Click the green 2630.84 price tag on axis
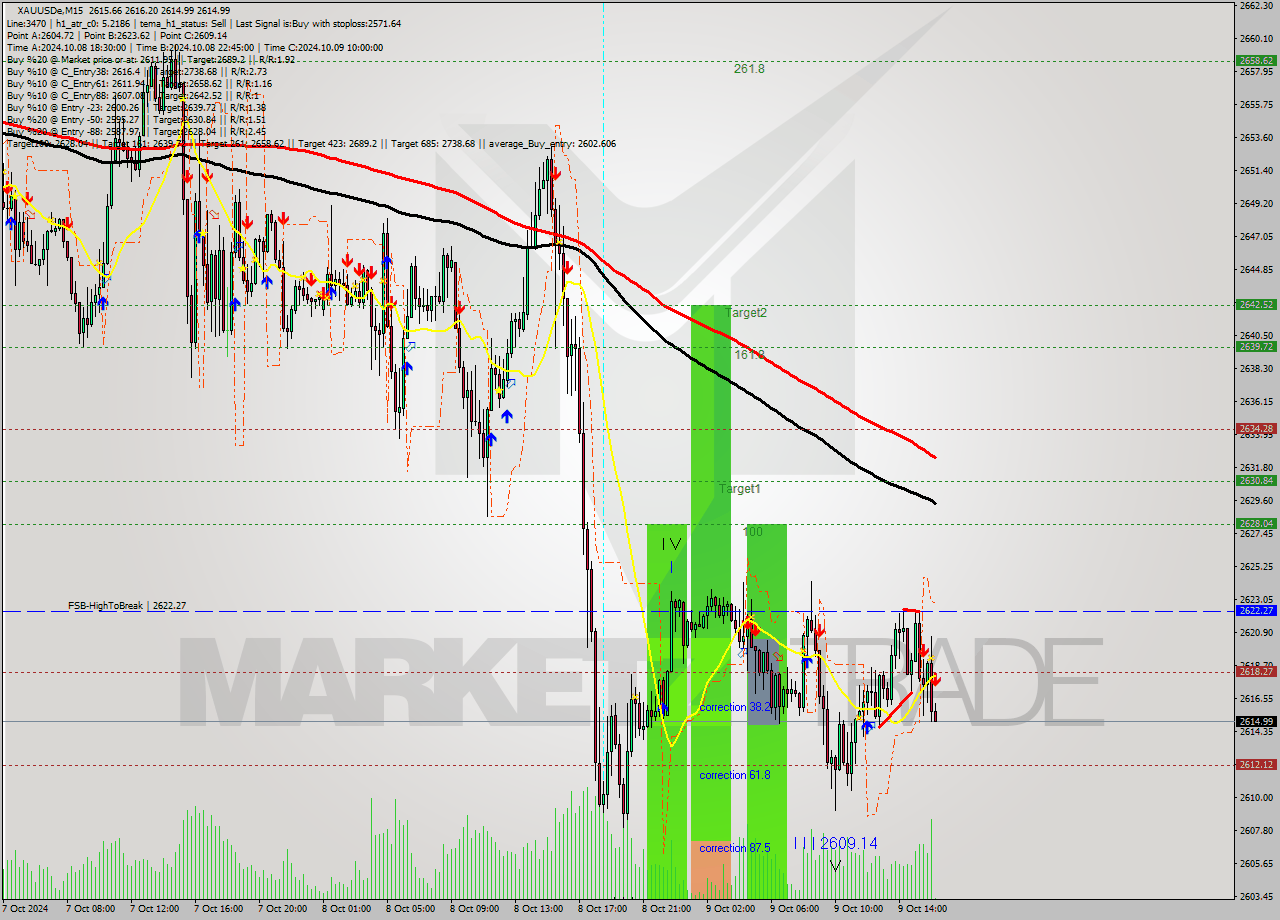 click(x=1256, y=481)
